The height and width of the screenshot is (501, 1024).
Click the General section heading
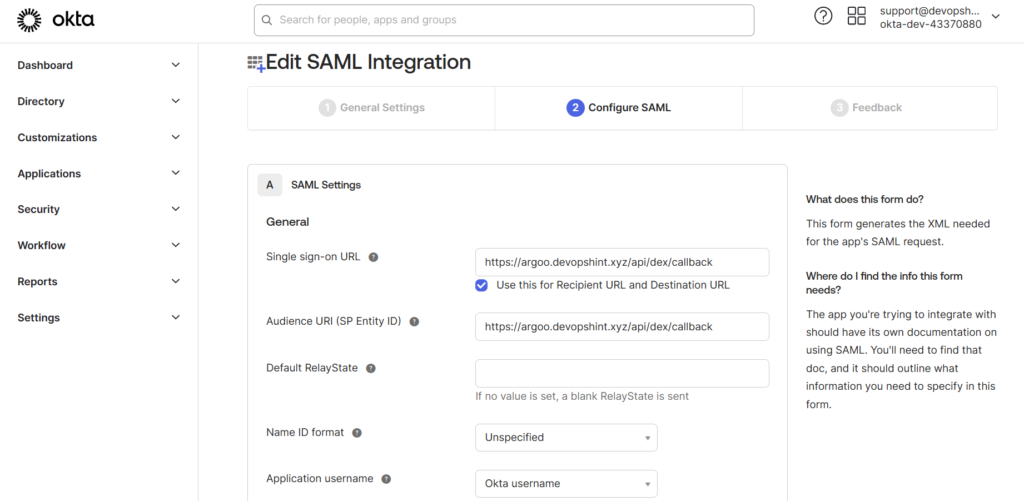(x=287, y=222)
